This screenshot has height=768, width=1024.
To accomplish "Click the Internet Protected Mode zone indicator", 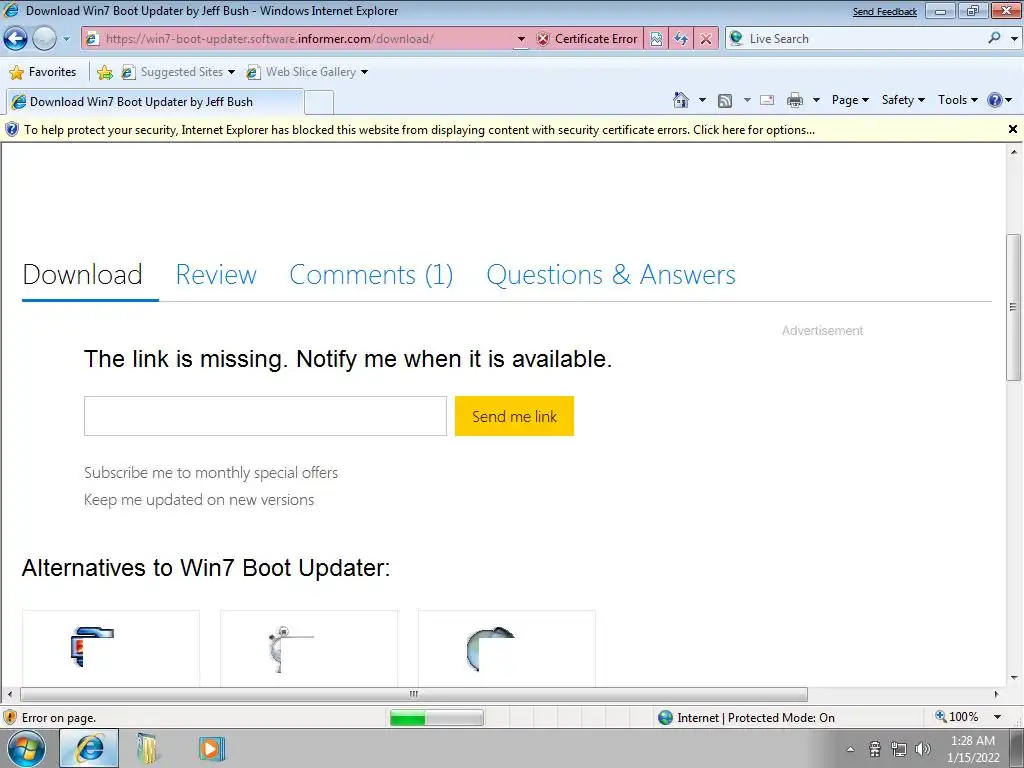I will pos(746,718).
